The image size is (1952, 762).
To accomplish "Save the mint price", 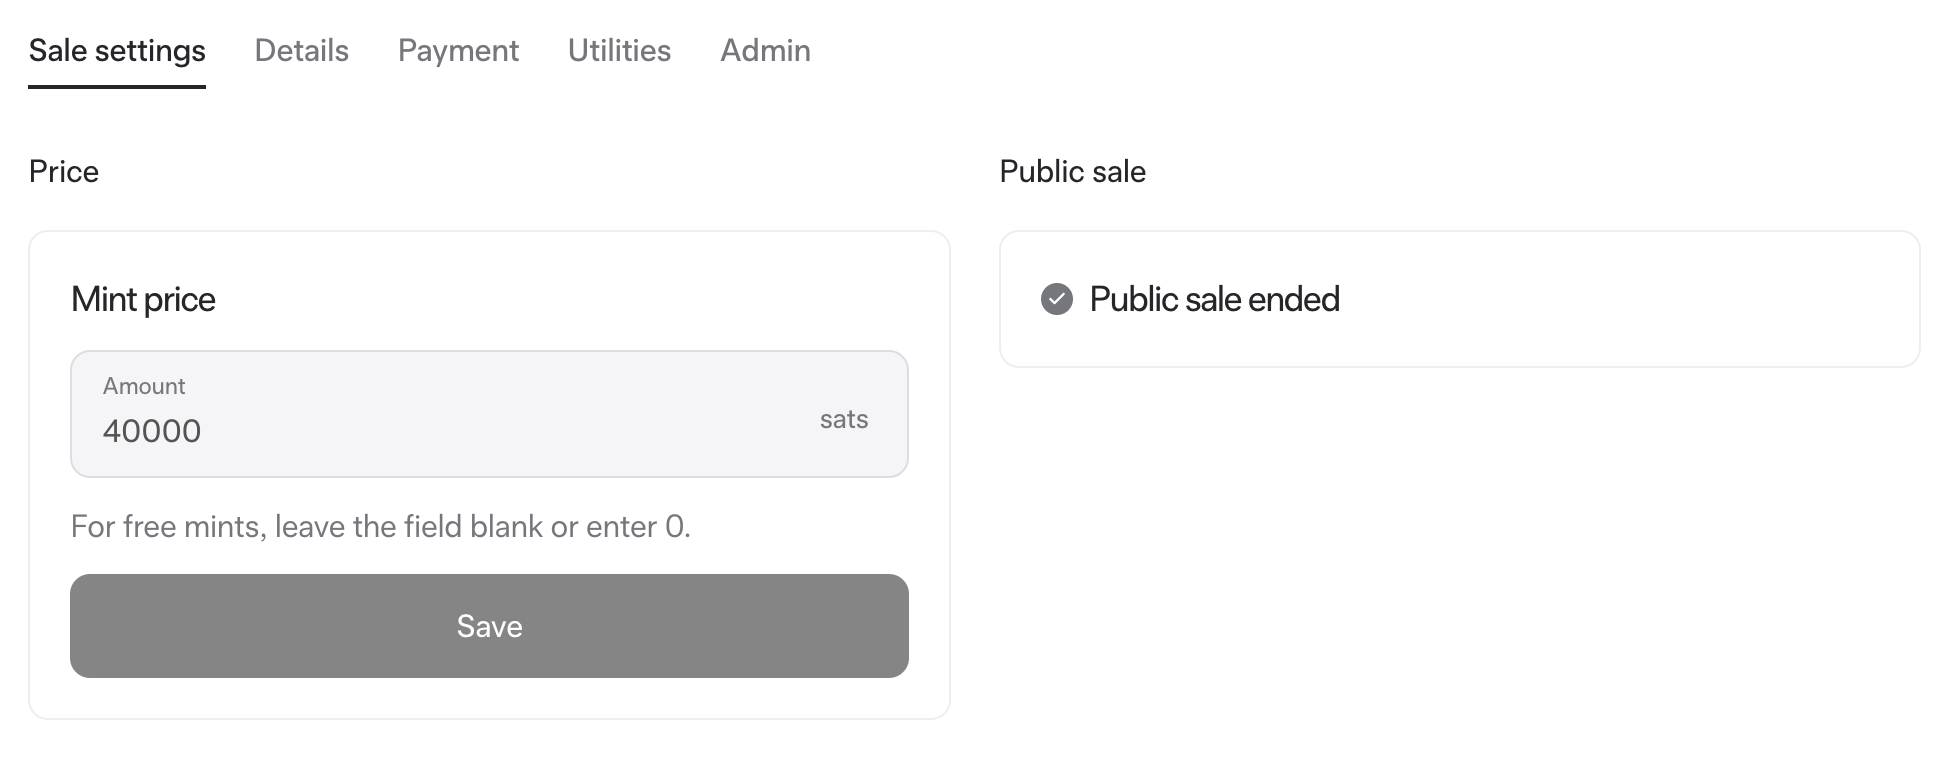I will [489, 626].
